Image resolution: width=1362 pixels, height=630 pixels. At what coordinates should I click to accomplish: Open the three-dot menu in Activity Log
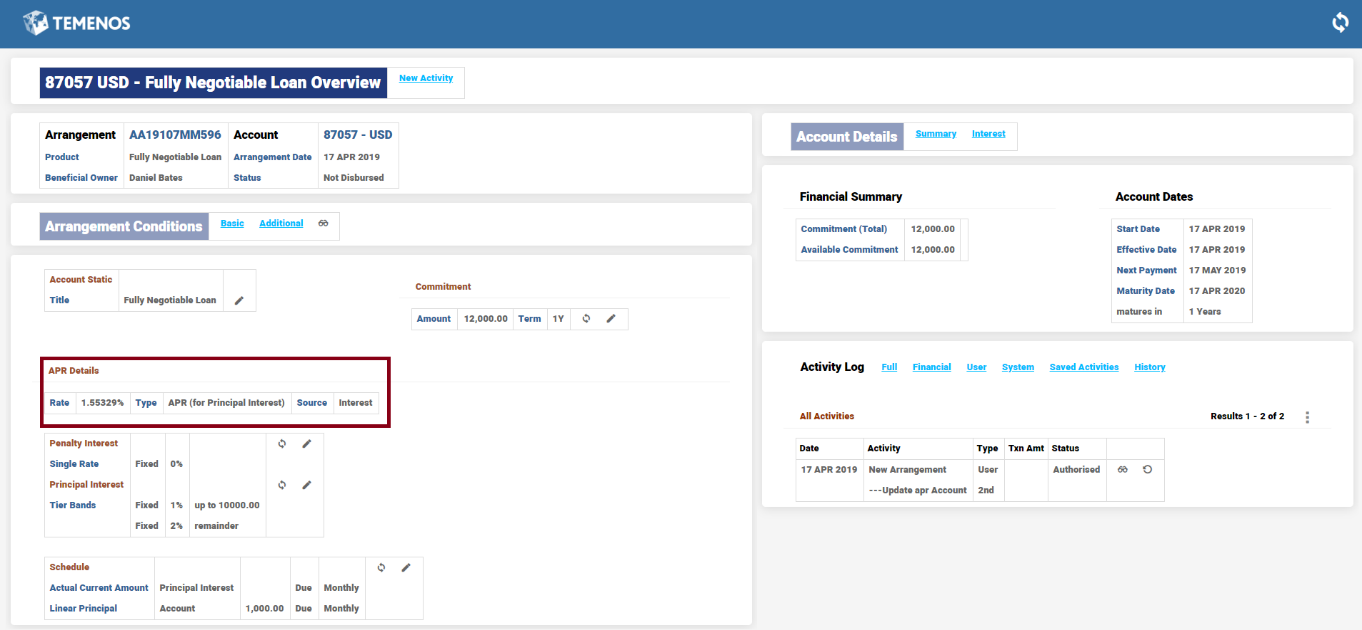[1307, 417]
